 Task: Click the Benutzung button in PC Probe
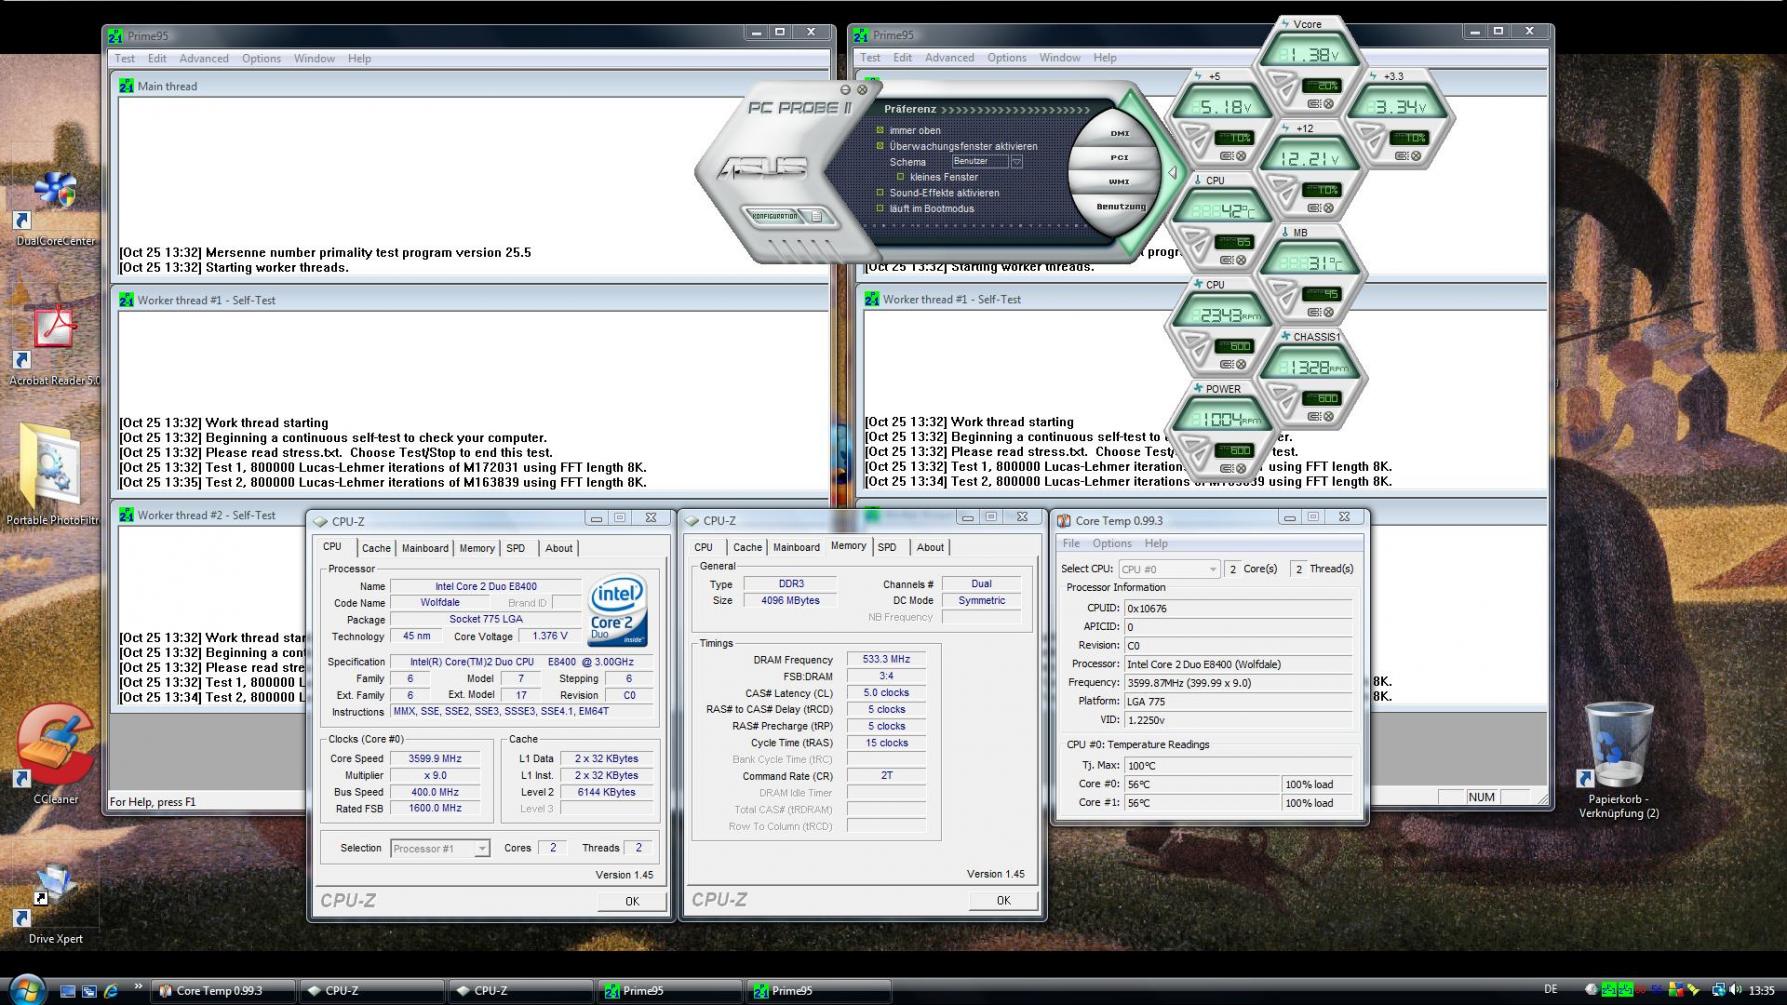(x=1121, y=207)
